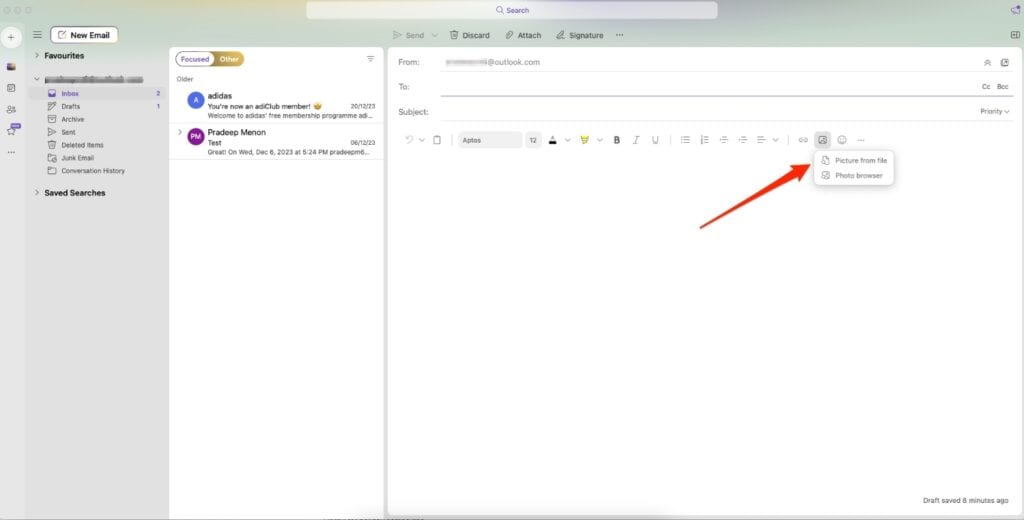Toggle Italic formatting

(635, 140)
